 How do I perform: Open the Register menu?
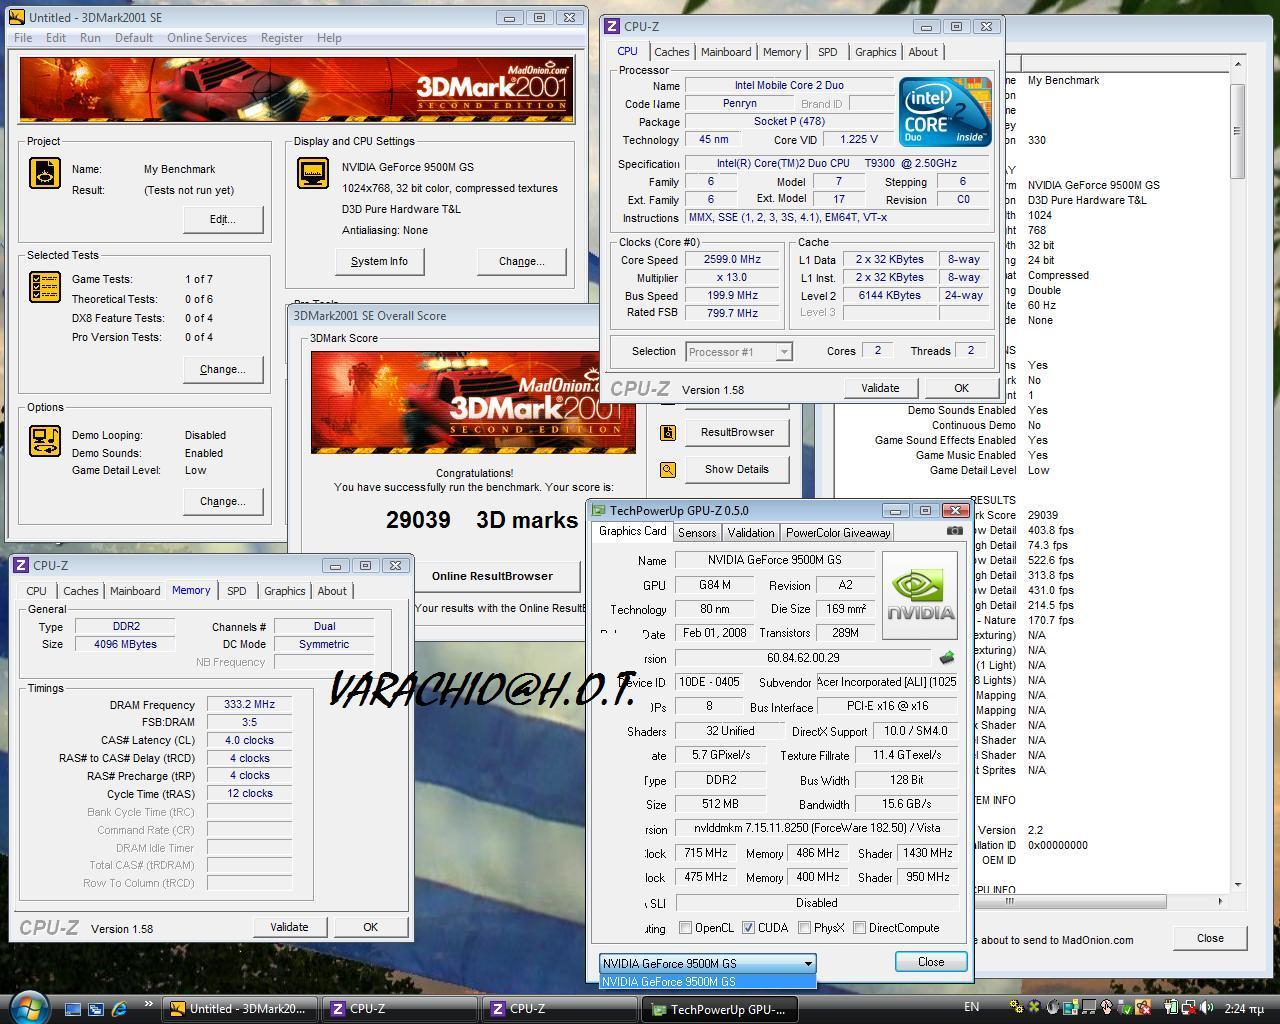[x=282, y=38]
